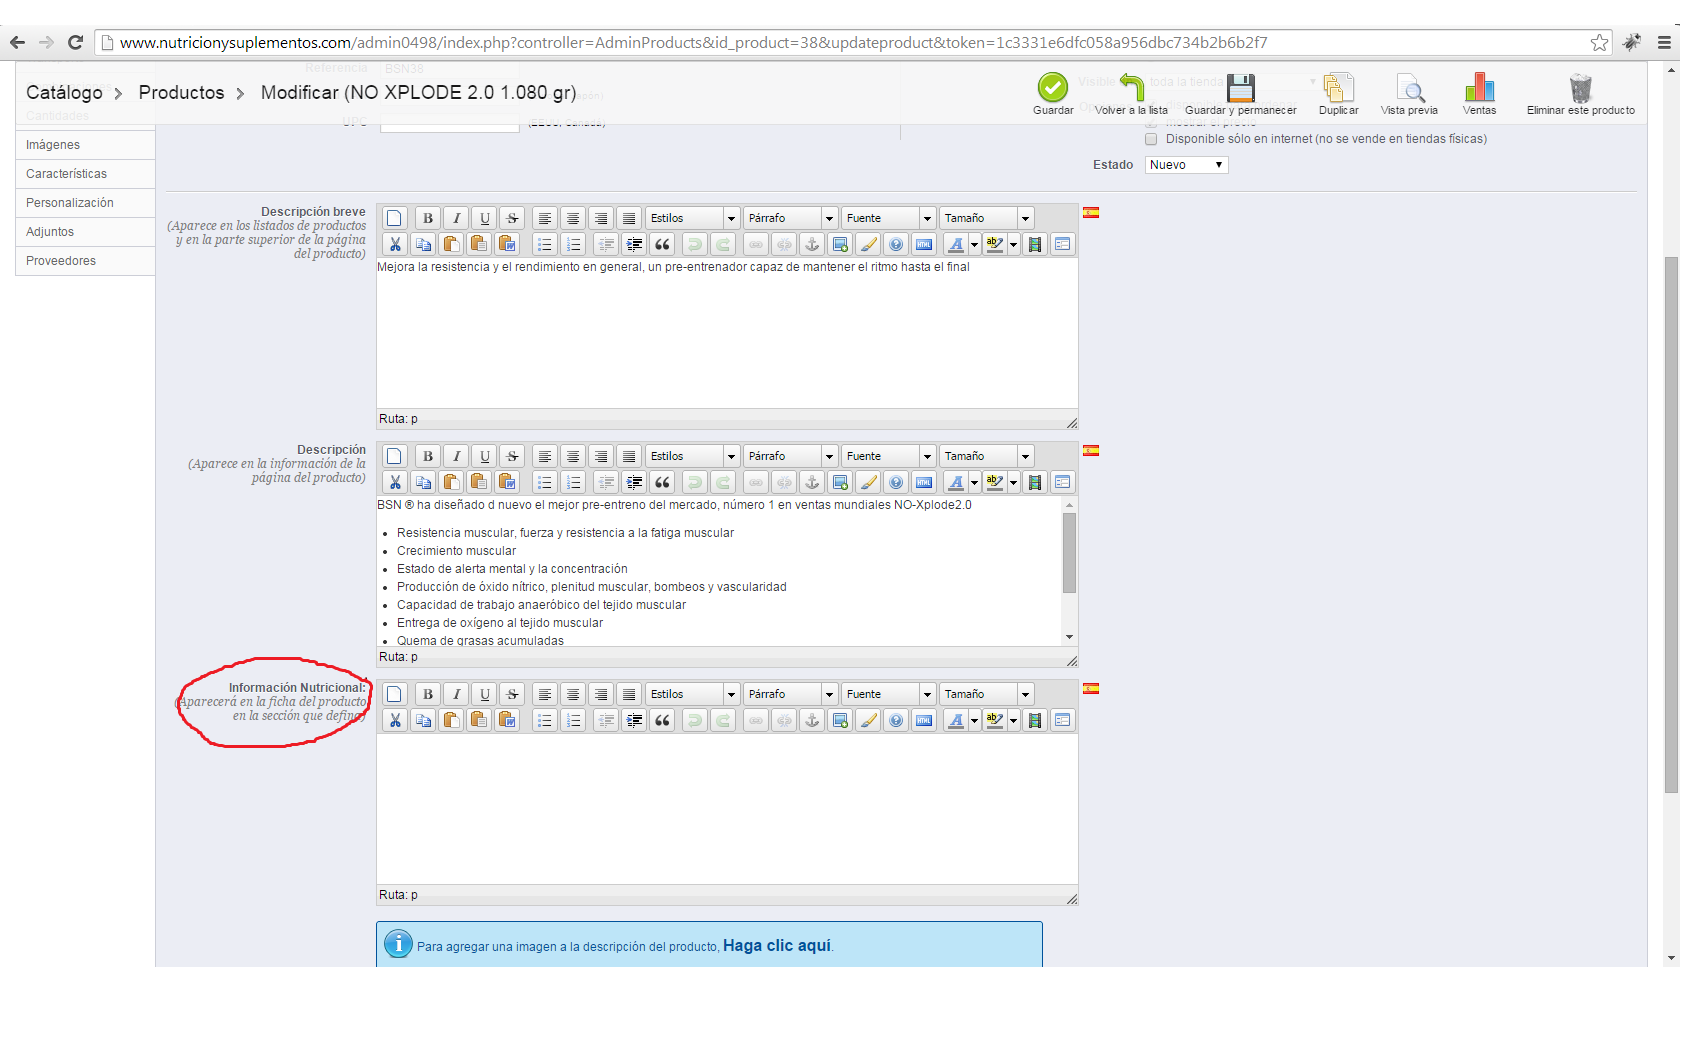Justify text in Descripción editor
Viewport: 1702px width, 1050px height.
628,456
